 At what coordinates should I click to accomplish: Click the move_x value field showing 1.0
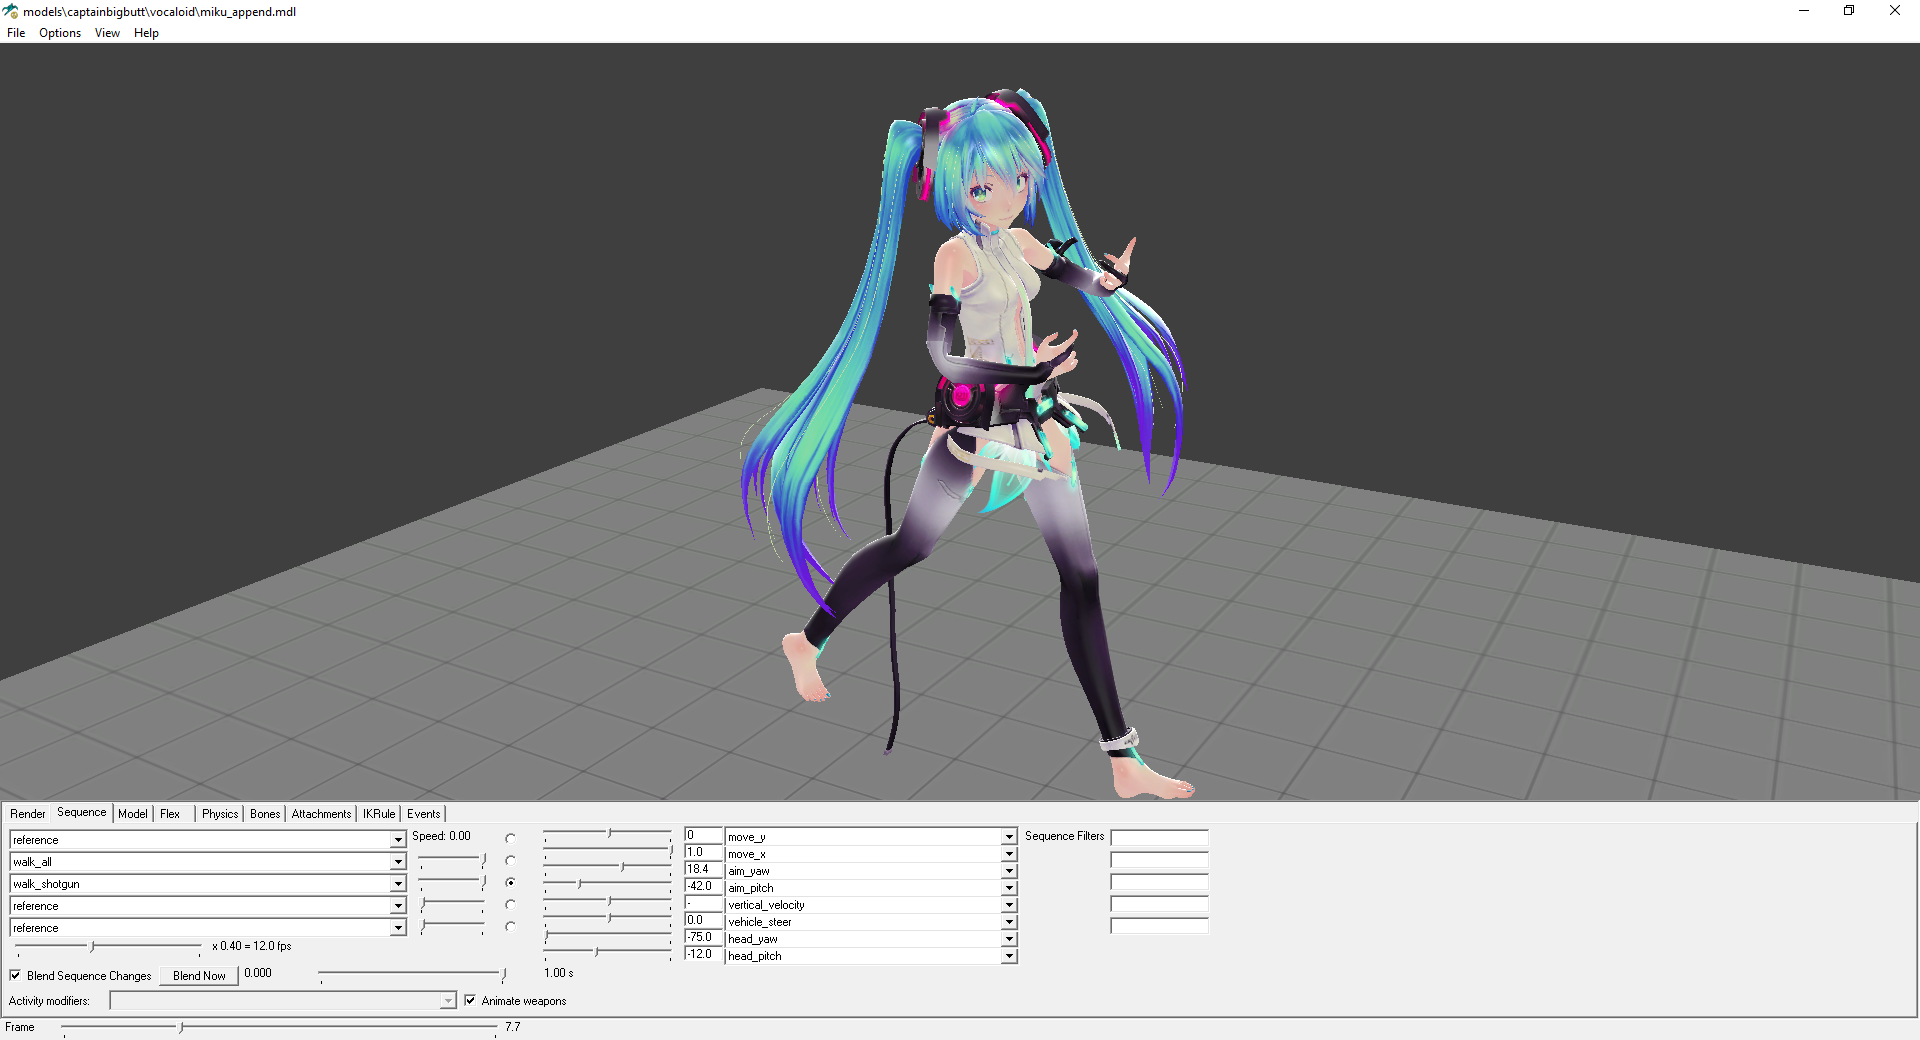(703, 852)
